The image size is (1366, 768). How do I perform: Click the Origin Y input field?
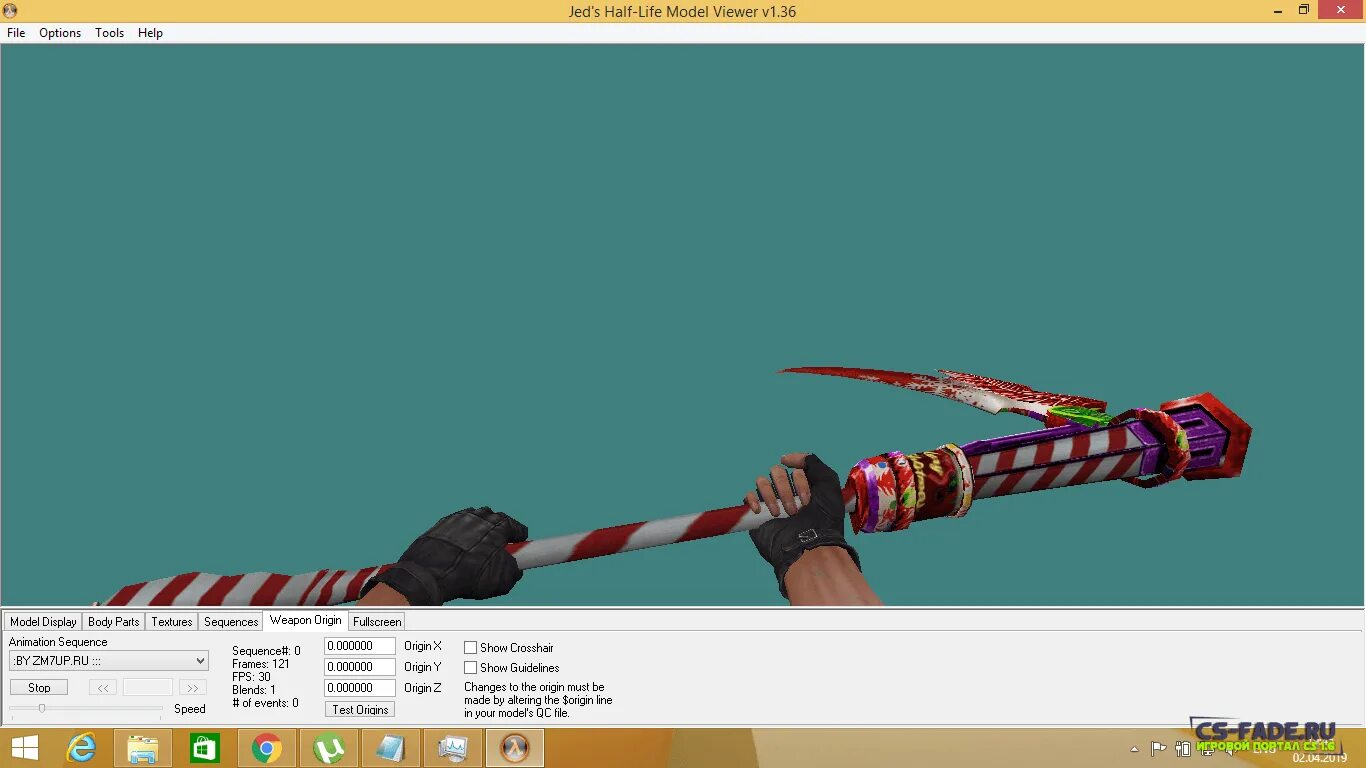[360, 667]
